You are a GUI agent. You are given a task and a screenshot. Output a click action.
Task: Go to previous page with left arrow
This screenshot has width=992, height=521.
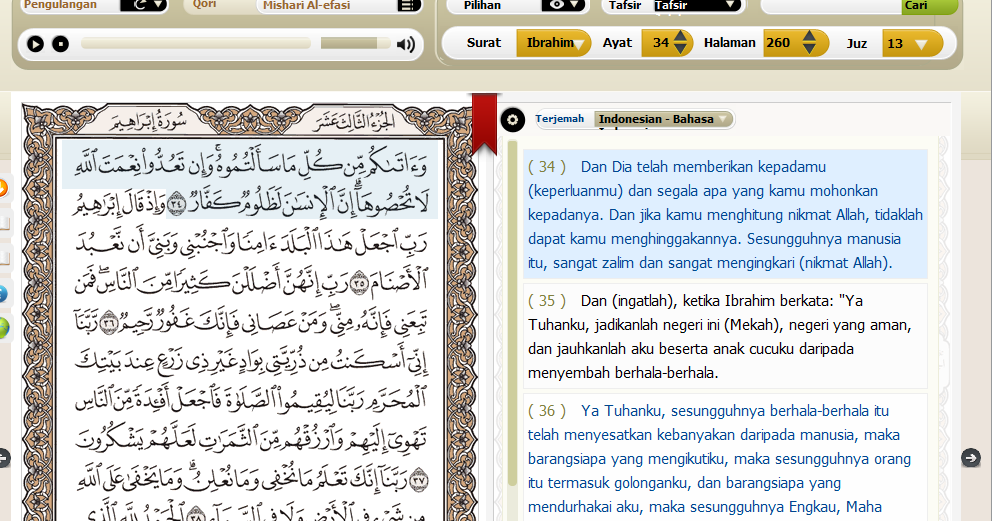tap(4, 458)
